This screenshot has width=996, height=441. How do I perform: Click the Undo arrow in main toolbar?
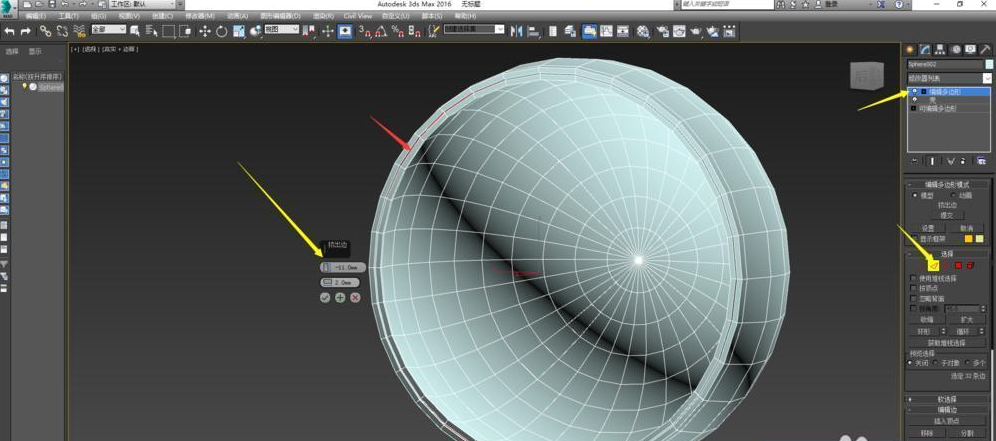tap(10, 31)
